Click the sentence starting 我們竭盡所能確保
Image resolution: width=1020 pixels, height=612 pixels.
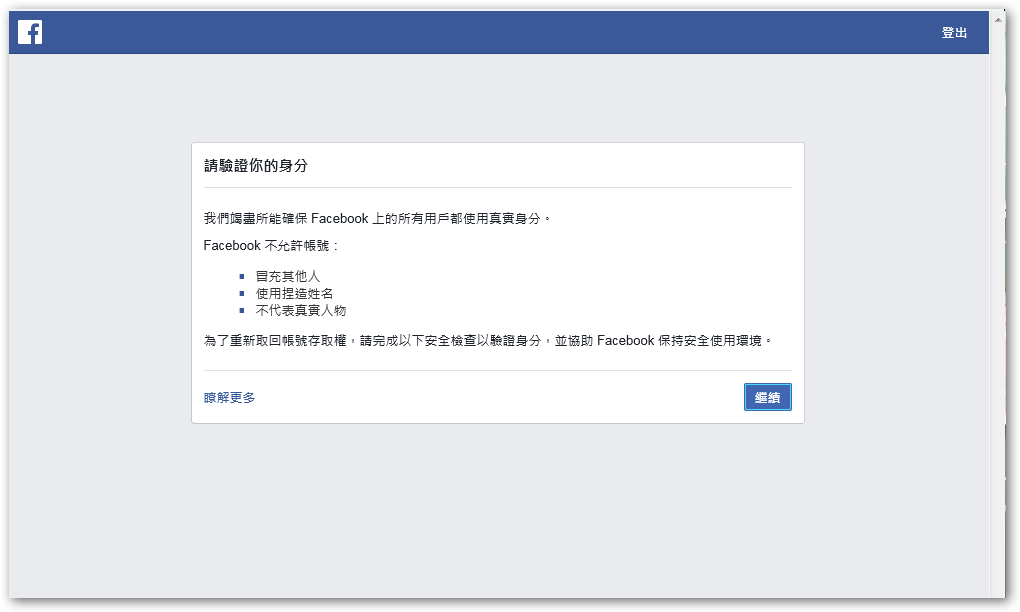tap(377, 219)
